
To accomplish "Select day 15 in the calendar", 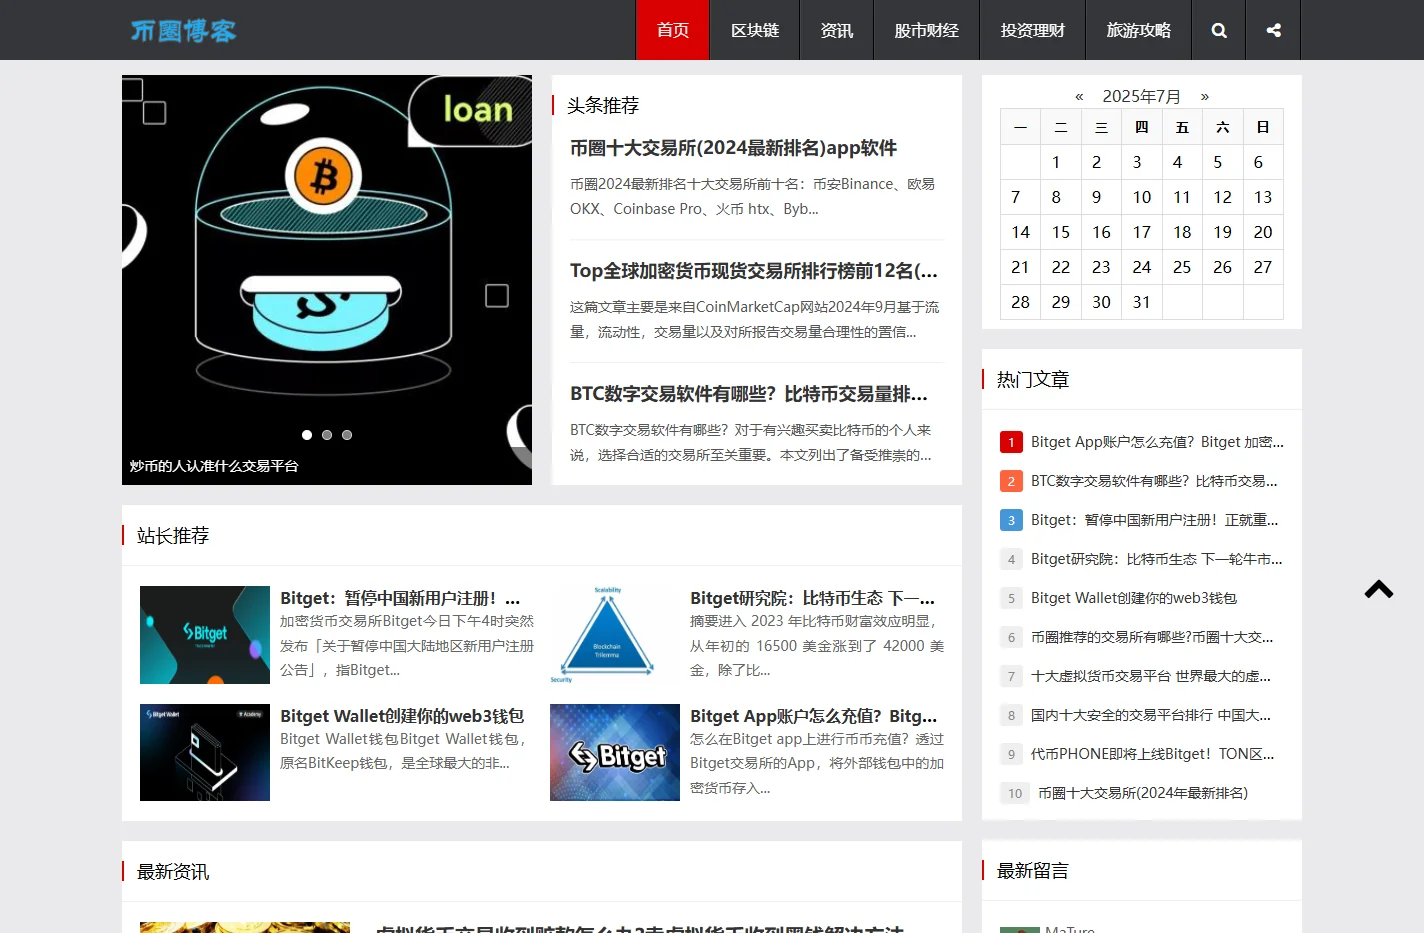I will [x=1061, y=232].
